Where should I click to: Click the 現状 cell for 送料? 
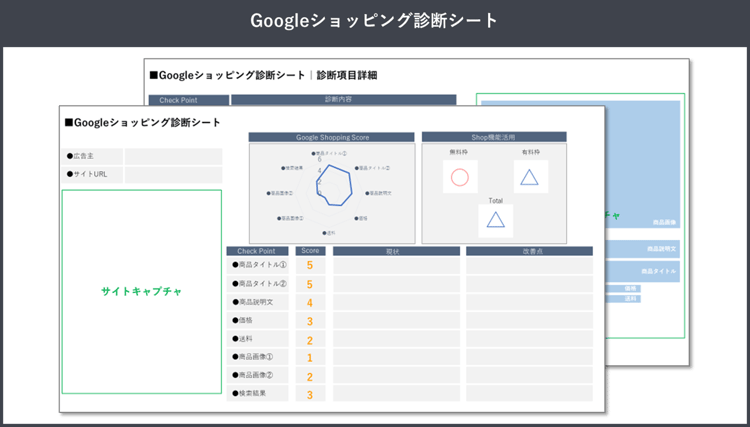(x=397, y=339)
